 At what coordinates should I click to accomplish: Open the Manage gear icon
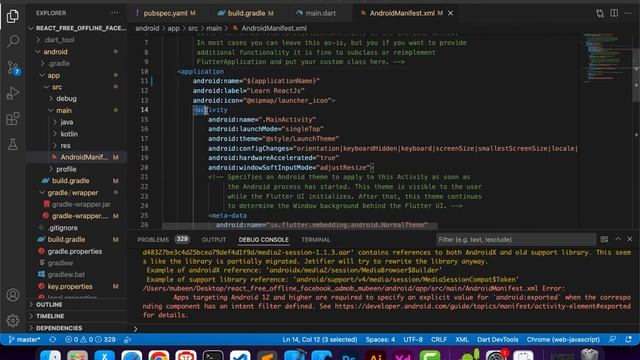click(x=13, y=320)
